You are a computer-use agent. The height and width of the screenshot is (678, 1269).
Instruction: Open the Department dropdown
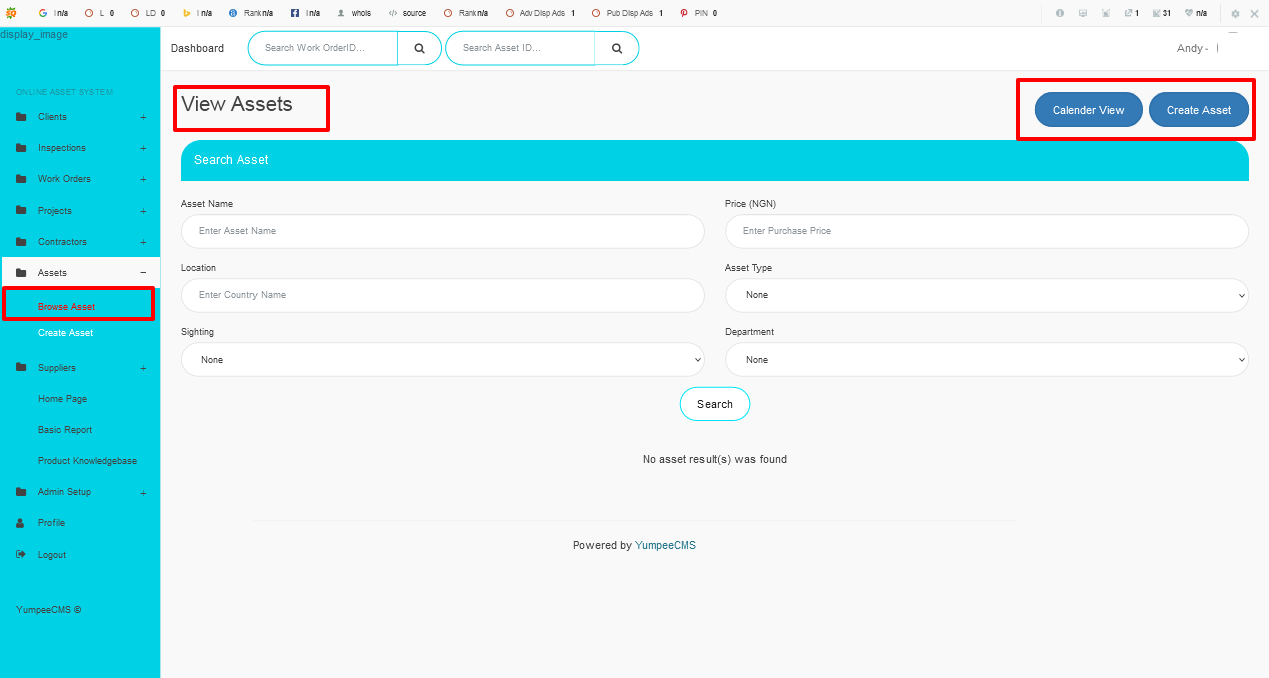pos(987,359)
